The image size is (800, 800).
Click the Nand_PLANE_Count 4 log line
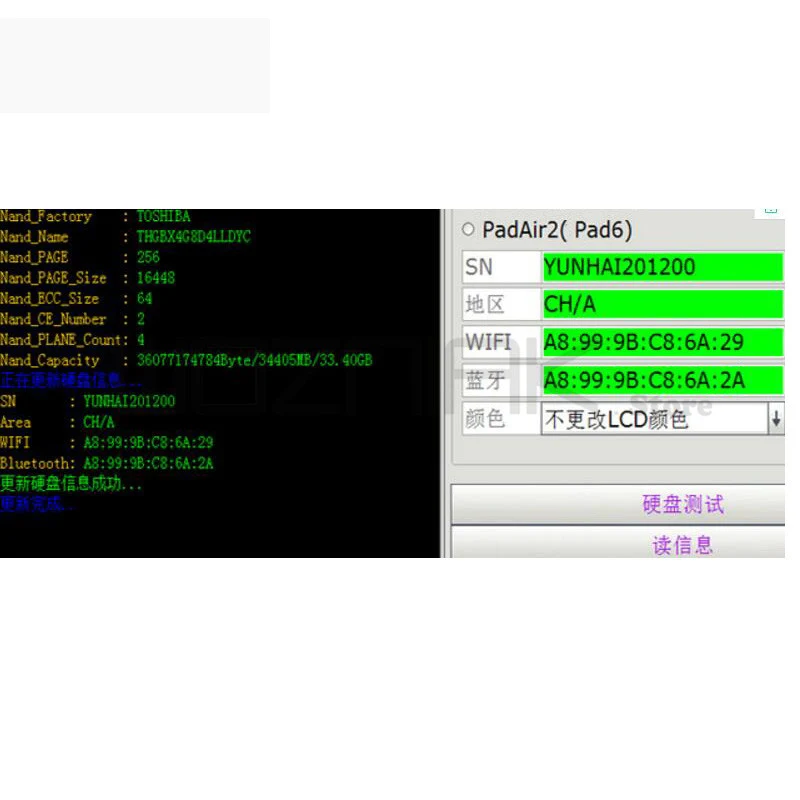(x=72, y=340)
